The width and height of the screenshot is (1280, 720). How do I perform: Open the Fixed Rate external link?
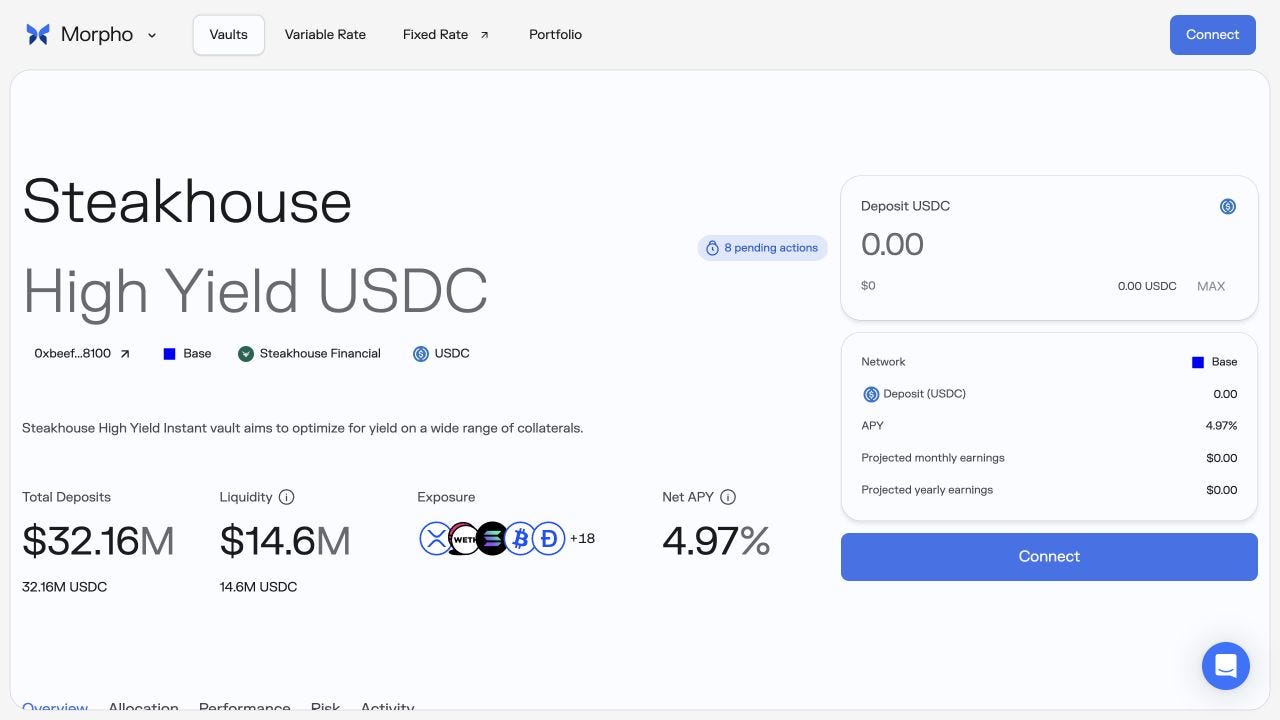point(446,34)
